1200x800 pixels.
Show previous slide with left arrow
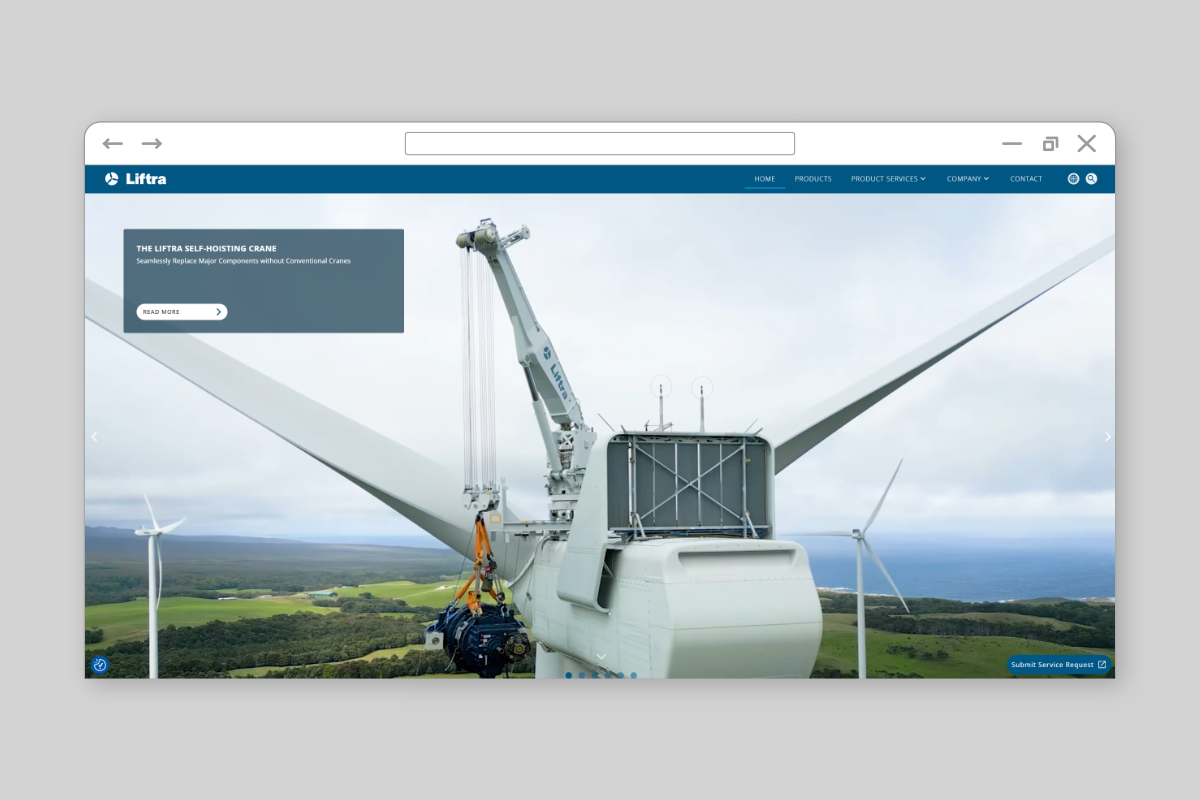(x=95, y=437)
